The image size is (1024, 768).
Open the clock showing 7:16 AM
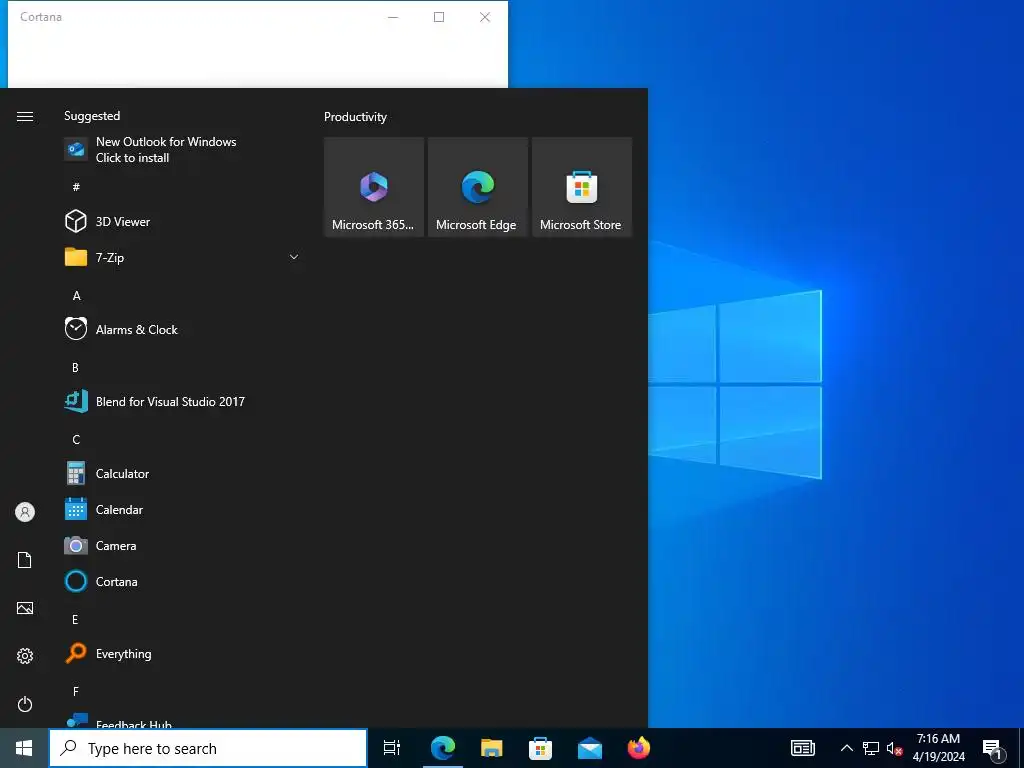tap(938, 748)
